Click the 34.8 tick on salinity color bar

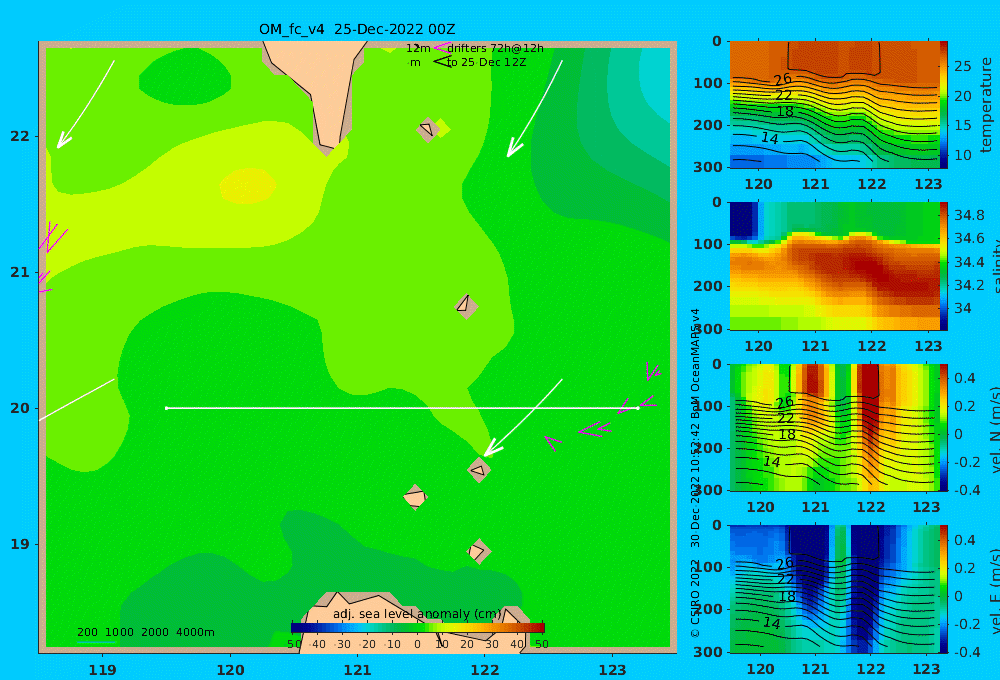pyautogui.click(x=969, y=215)
